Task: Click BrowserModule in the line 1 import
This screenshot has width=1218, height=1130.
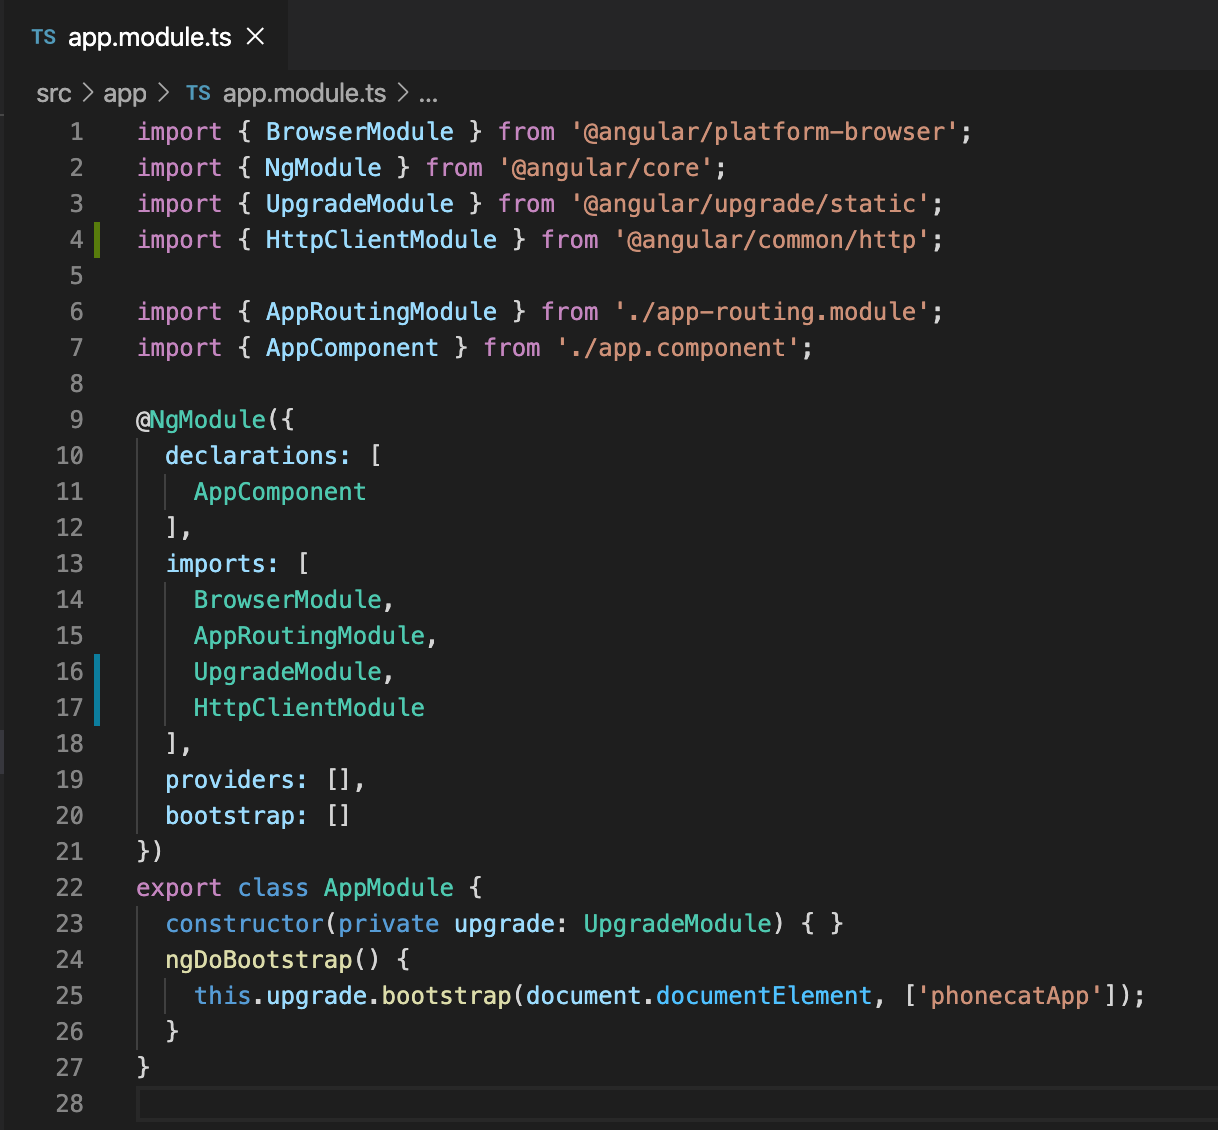Action: point(360,132)
